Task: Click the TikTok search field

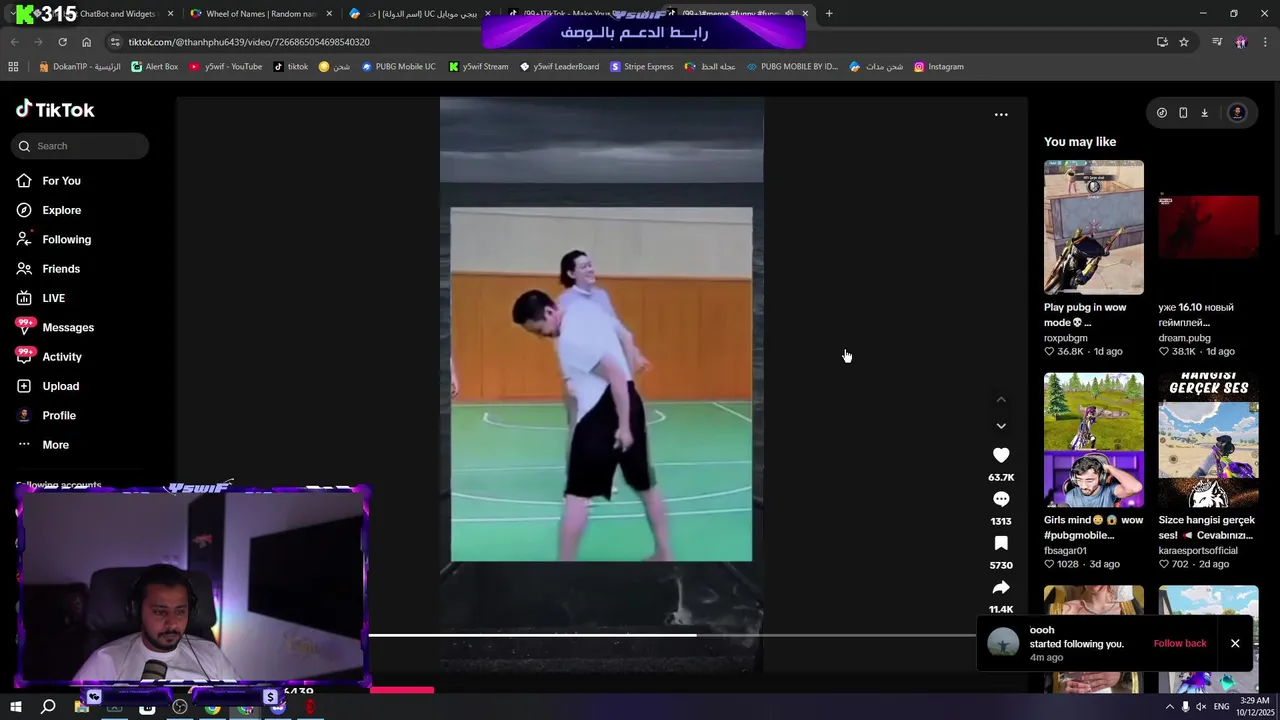Action: click(x=80, y=146)
